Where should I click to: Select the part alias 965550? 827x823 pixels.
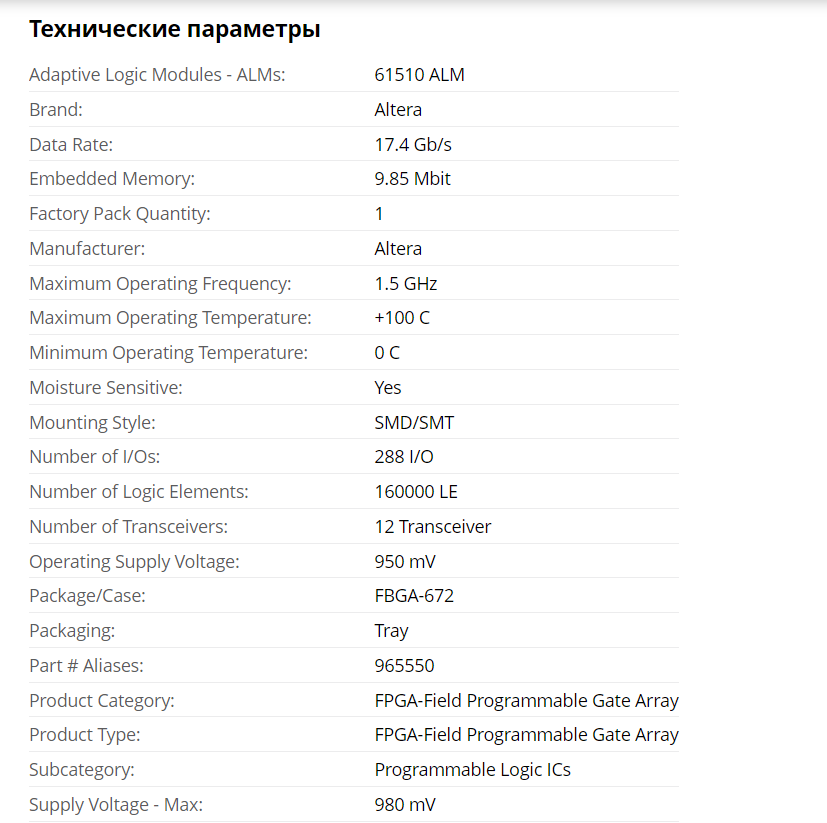pos(405,666)
